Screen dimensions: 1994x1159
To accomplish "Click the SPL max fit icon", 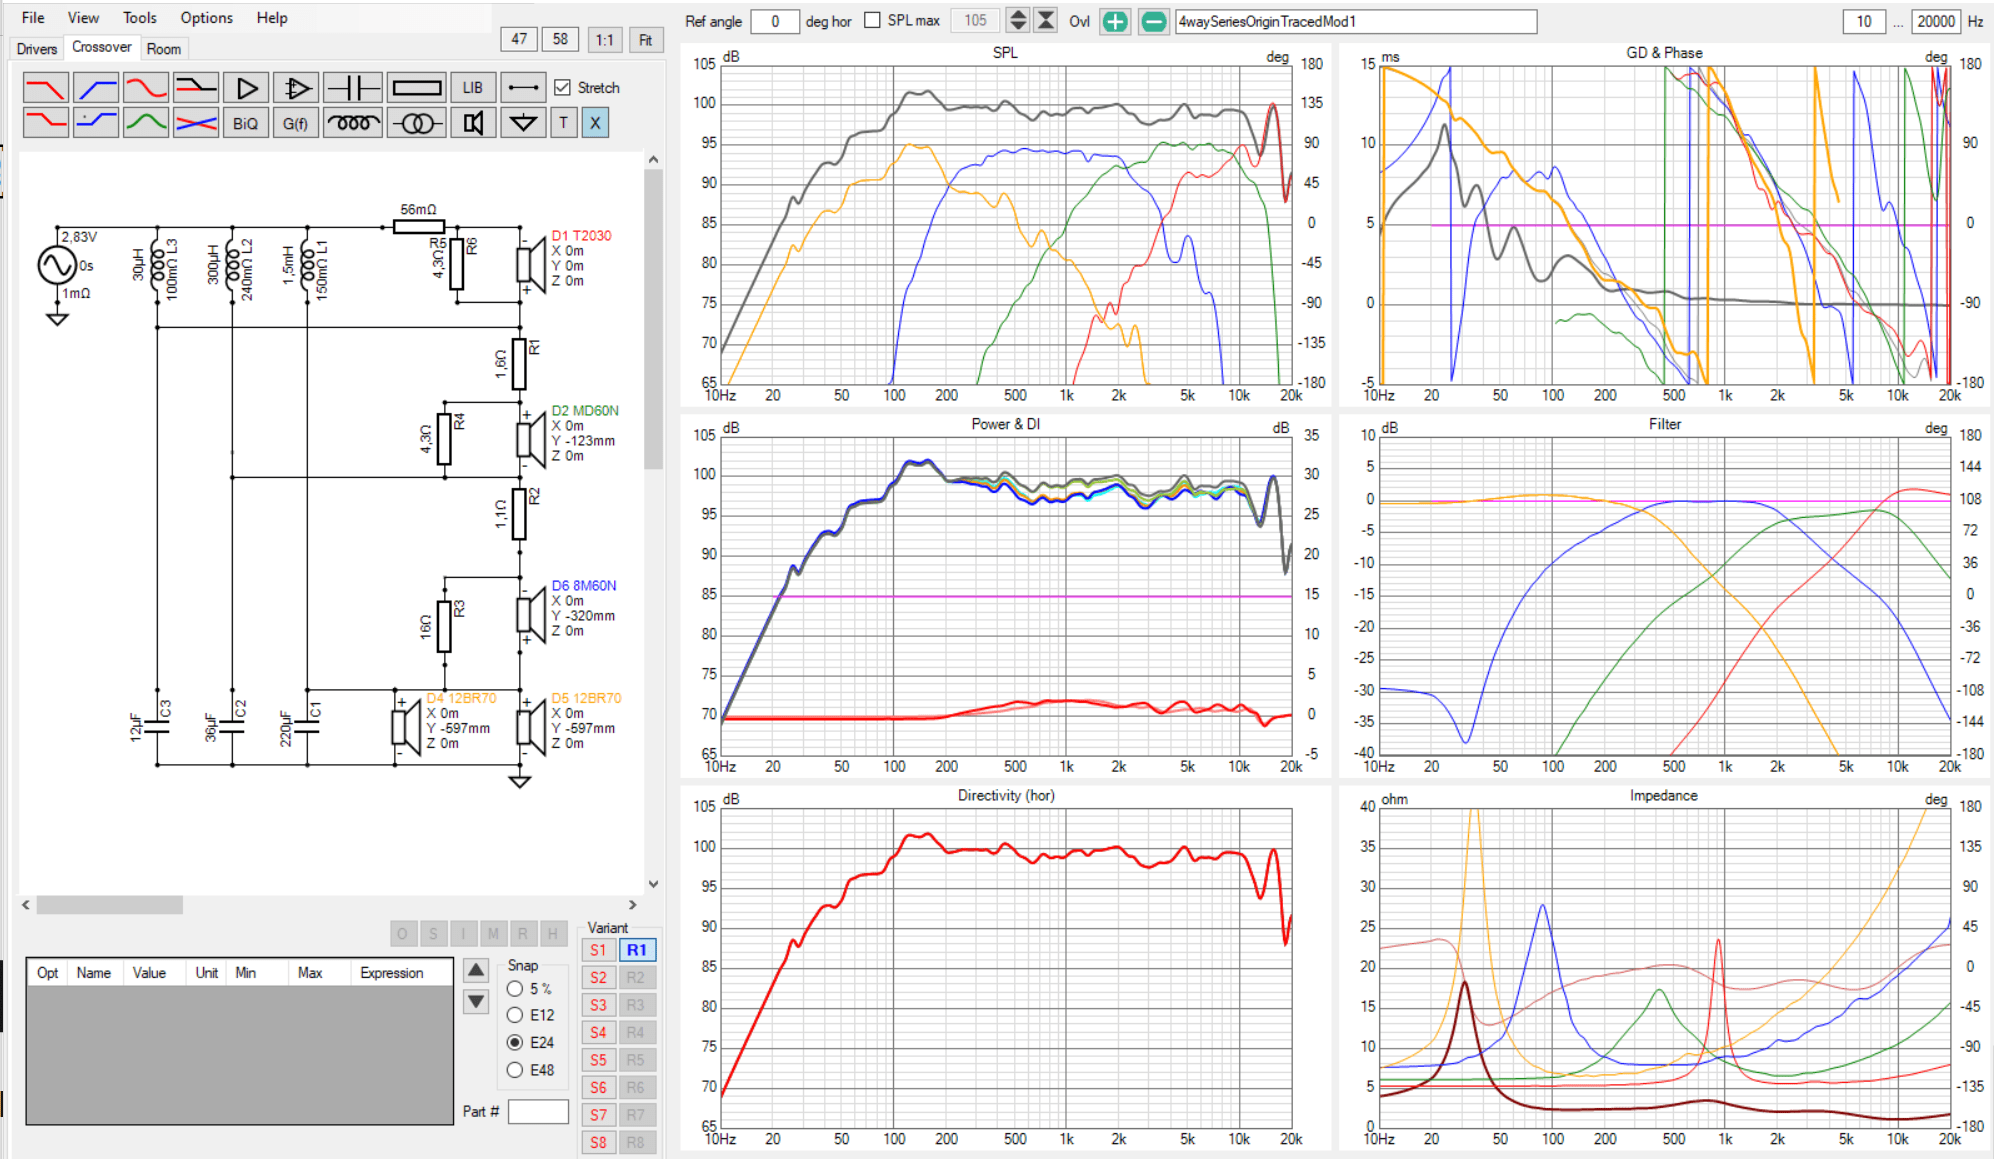I will tap(1046, 20).
